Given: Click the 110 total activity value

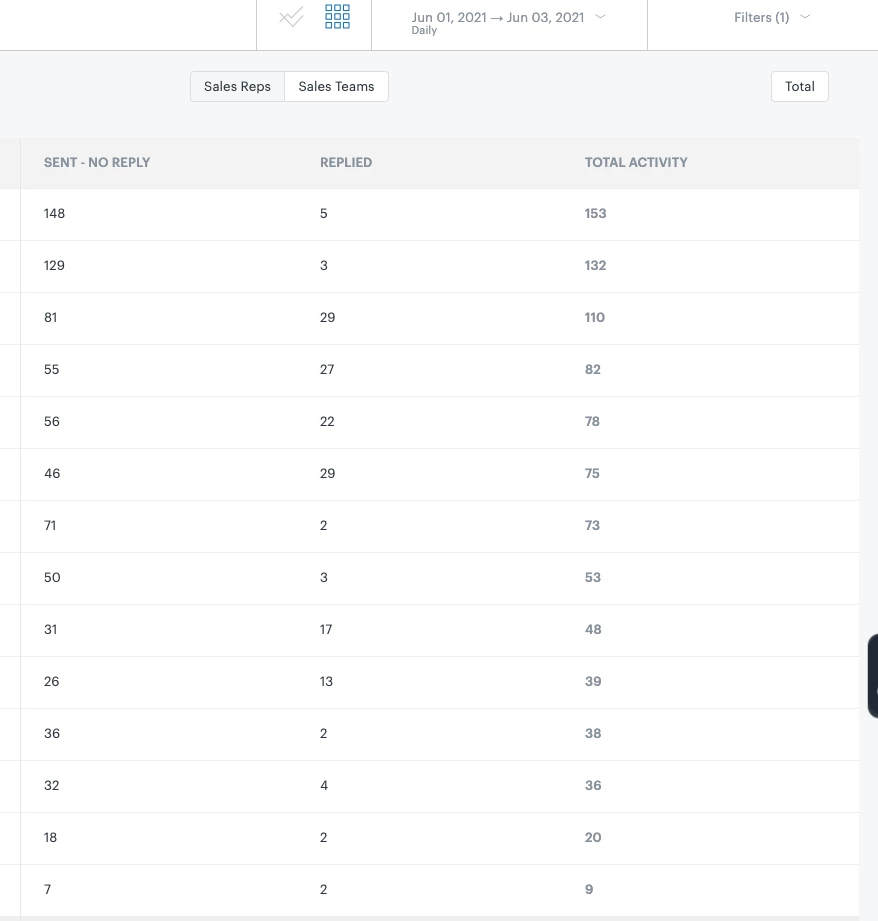Looking at the screenshot, I should [594, 318].
